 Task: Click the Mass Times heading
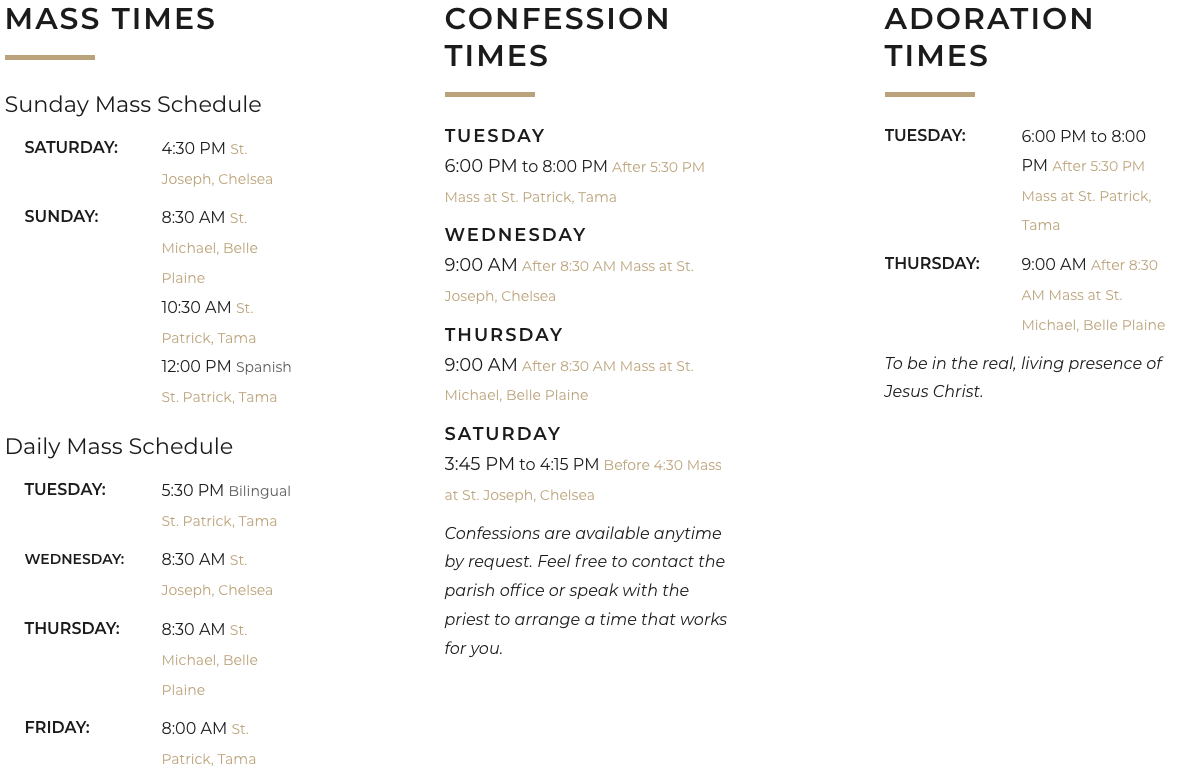tap(110, 19)
